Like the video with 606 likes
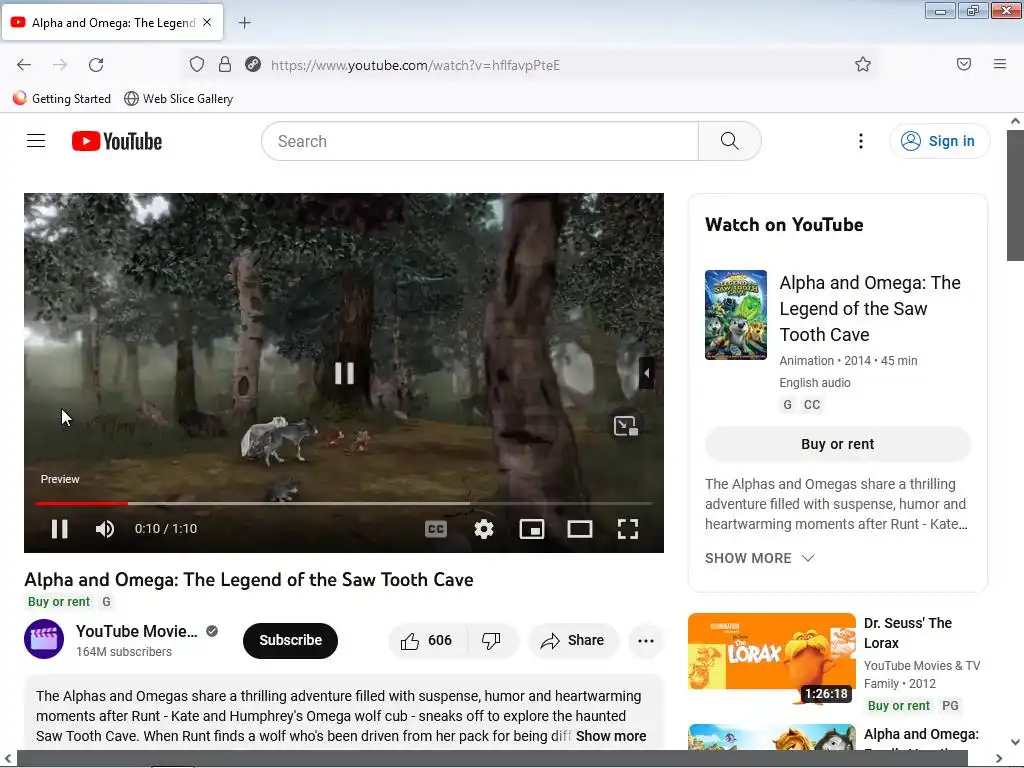 coord(427,641)
